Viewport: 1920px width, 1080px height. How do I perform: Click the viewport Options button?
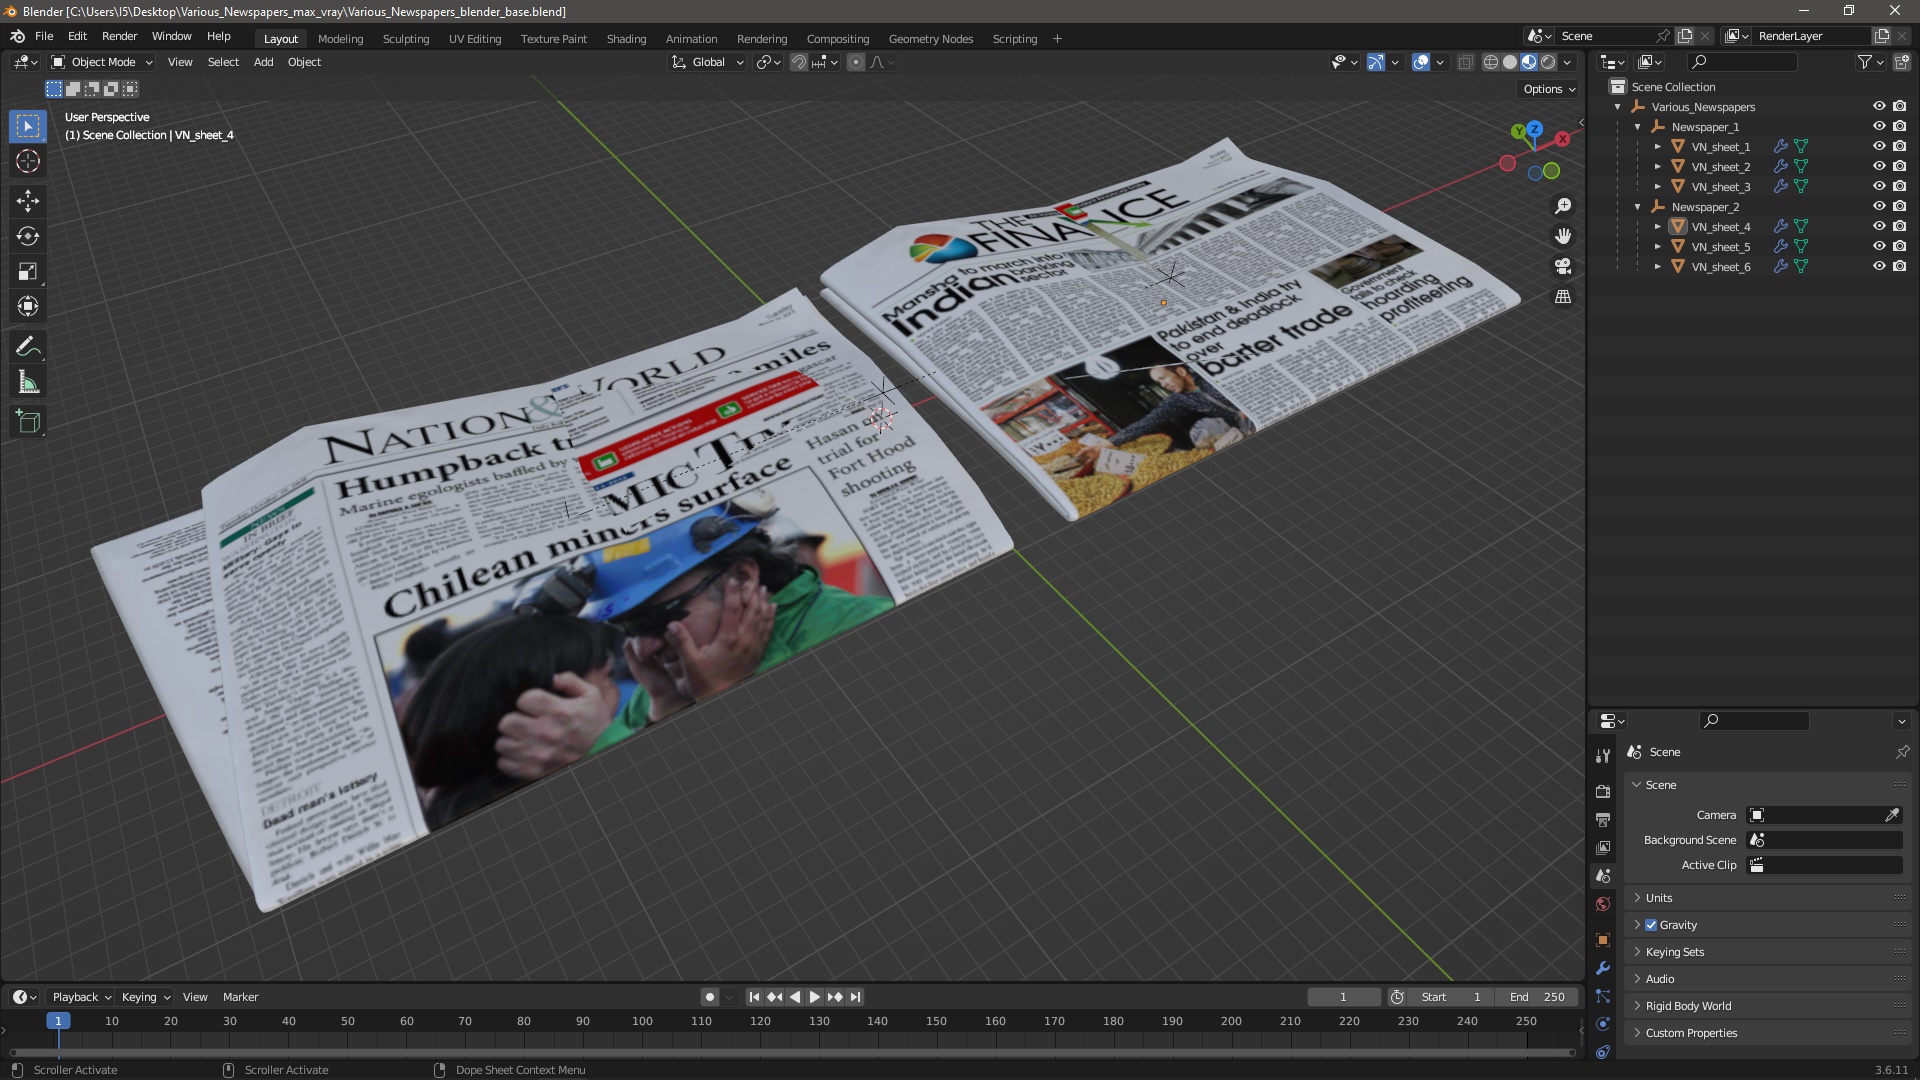pos(1548,89)
